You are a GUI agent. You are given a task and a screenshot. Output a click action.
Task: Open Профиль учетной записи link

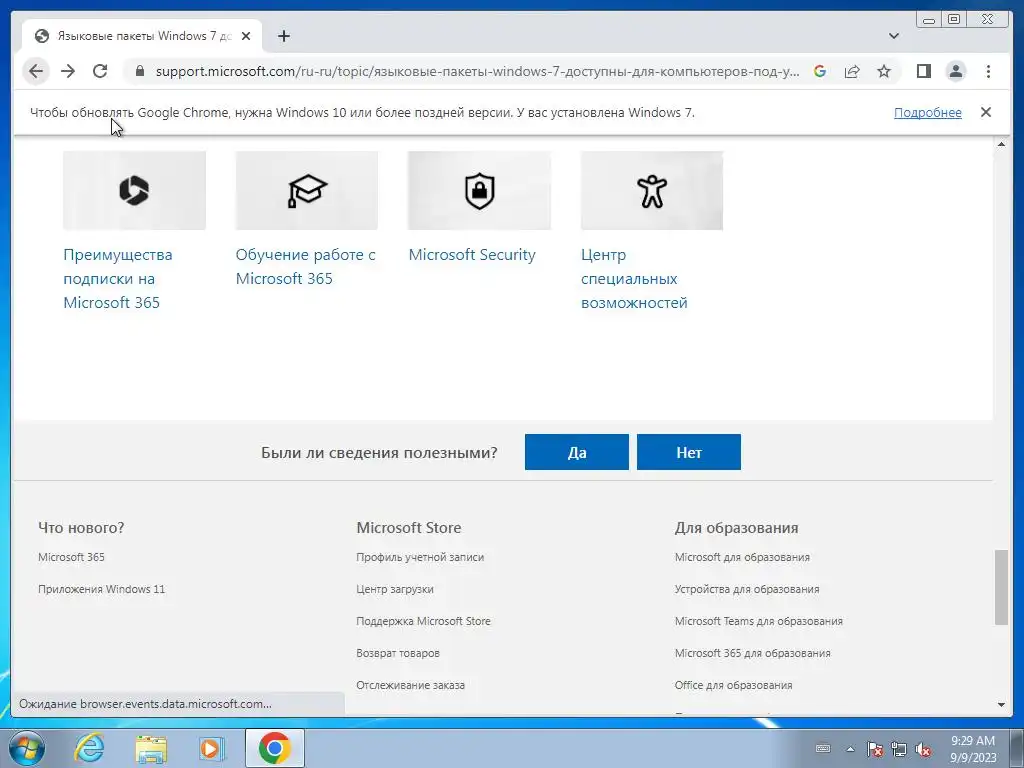pos(420,557)
